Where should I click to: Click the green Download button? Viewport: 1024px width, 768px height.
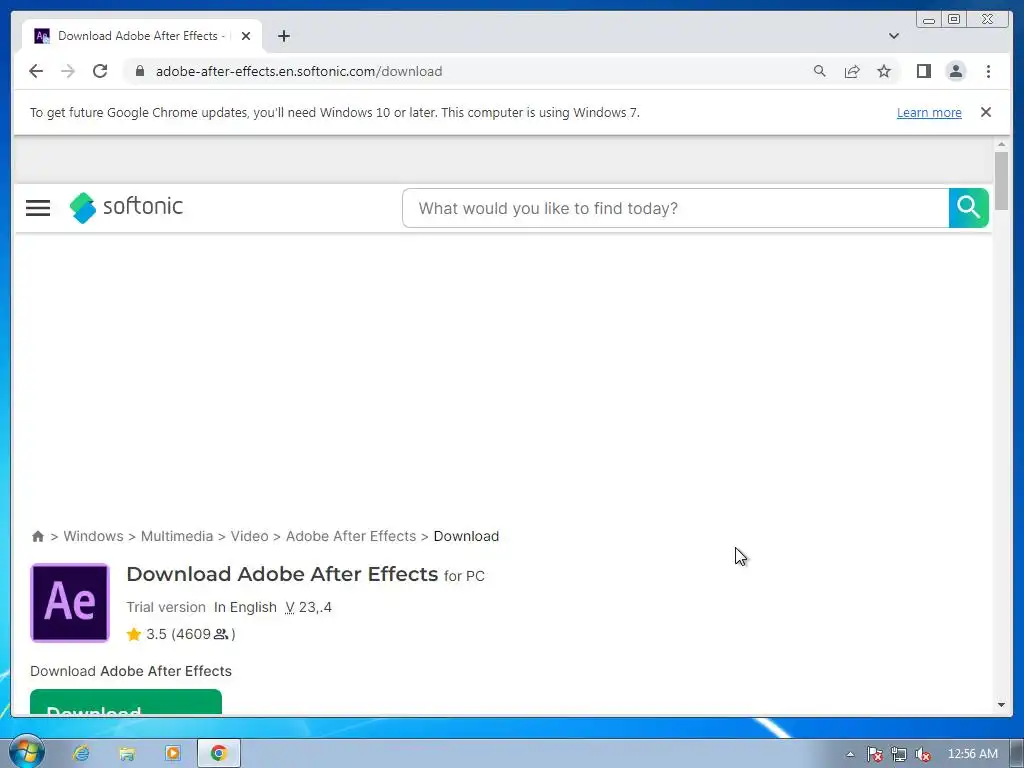pyautogui.click(x=126, y=702)
